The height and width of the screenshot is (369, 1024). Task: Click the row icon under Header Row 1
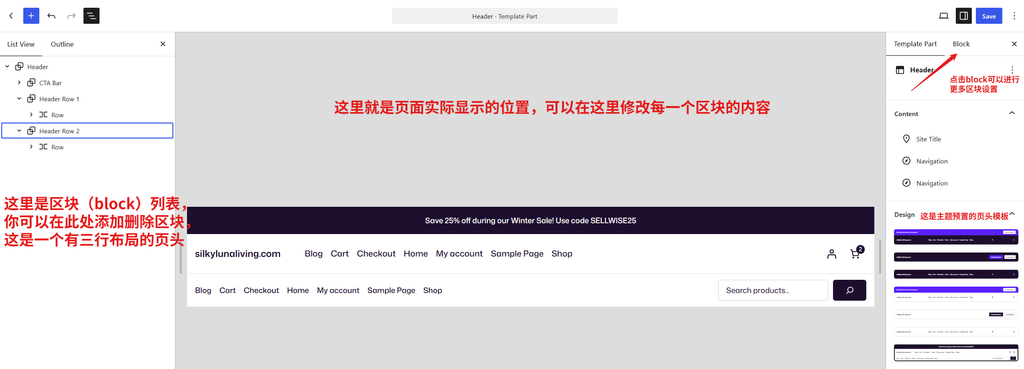(x=43, y=114)
